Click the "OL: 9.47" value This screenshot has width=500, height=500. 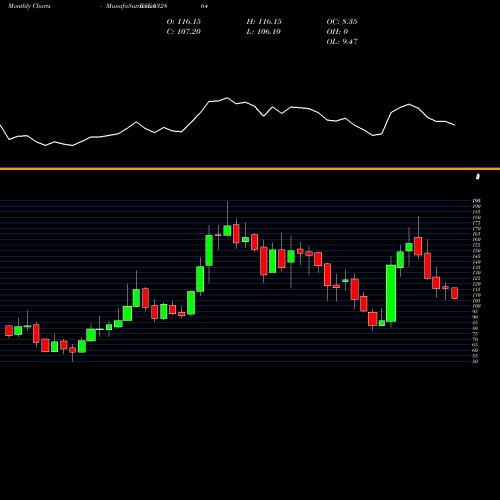click(342, 42)
